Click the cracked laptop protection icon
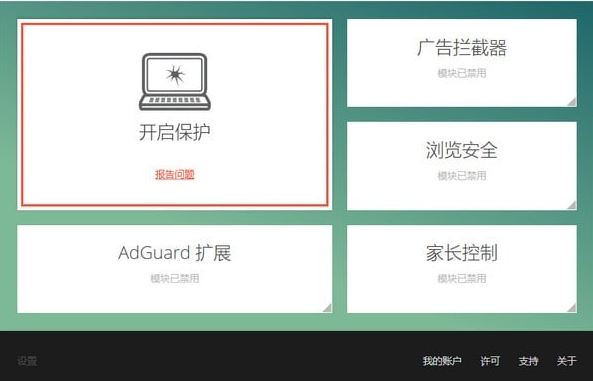 [175, 82]
